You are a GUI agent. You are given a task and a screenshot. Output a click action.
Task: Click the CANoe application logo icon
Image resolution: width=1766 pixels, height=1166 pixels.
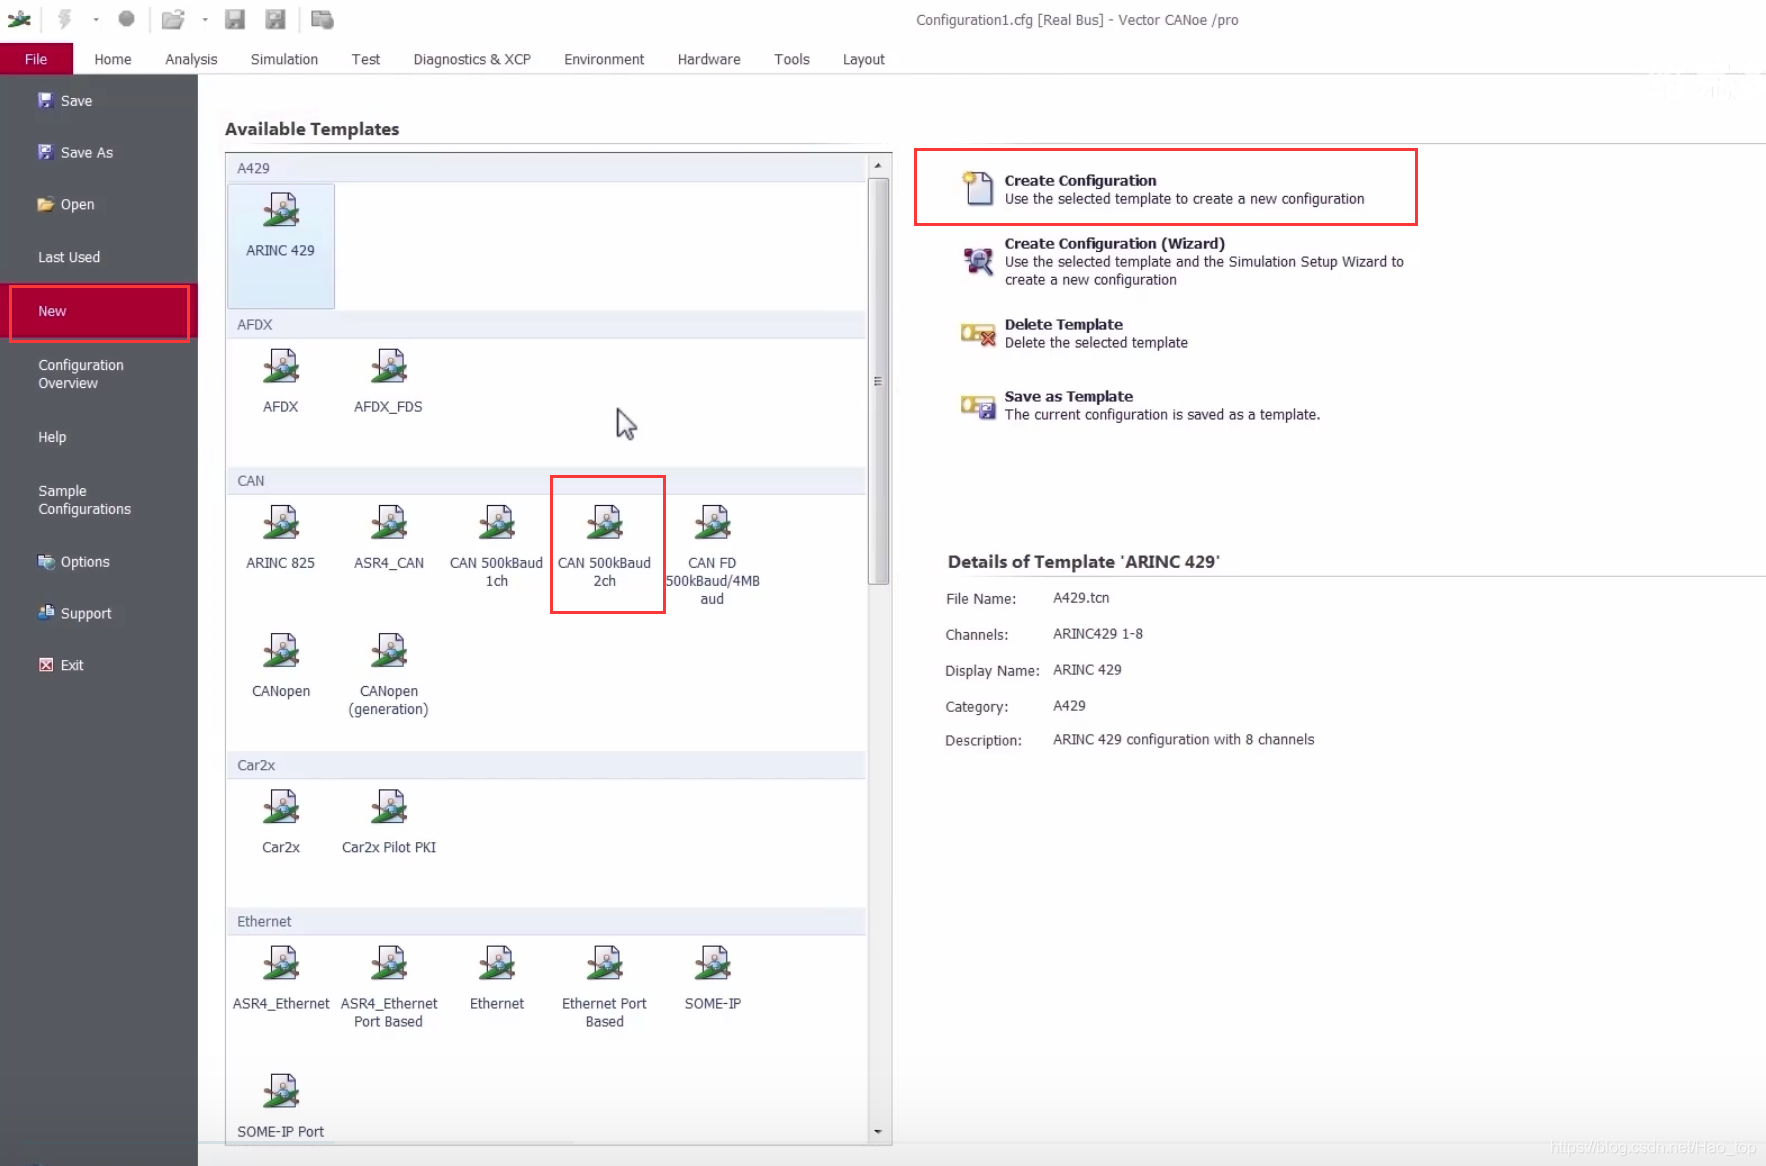pyautogui.click(x=19, y=19)
